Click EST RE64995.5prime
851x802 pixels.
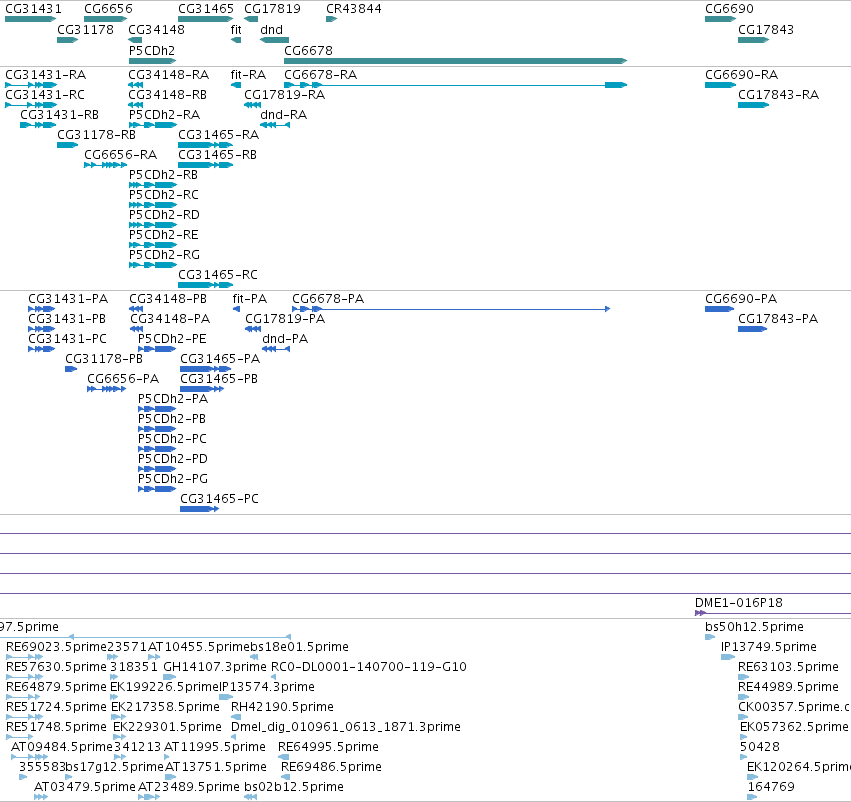(x=328, y=747)
